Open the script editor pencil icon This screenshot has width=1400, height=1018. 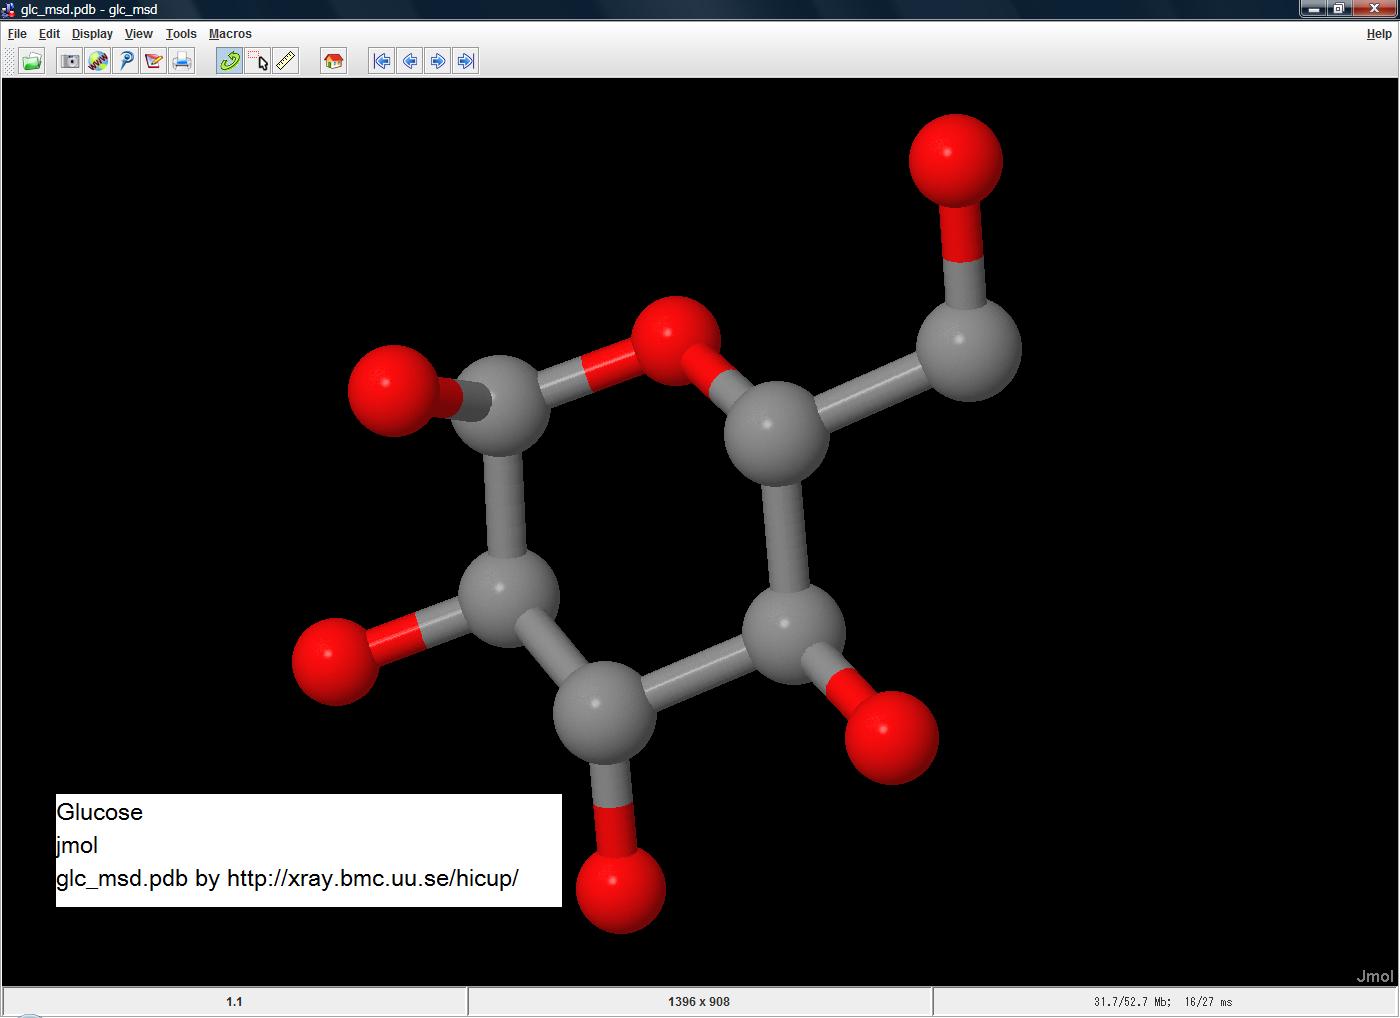click(153, 61)
